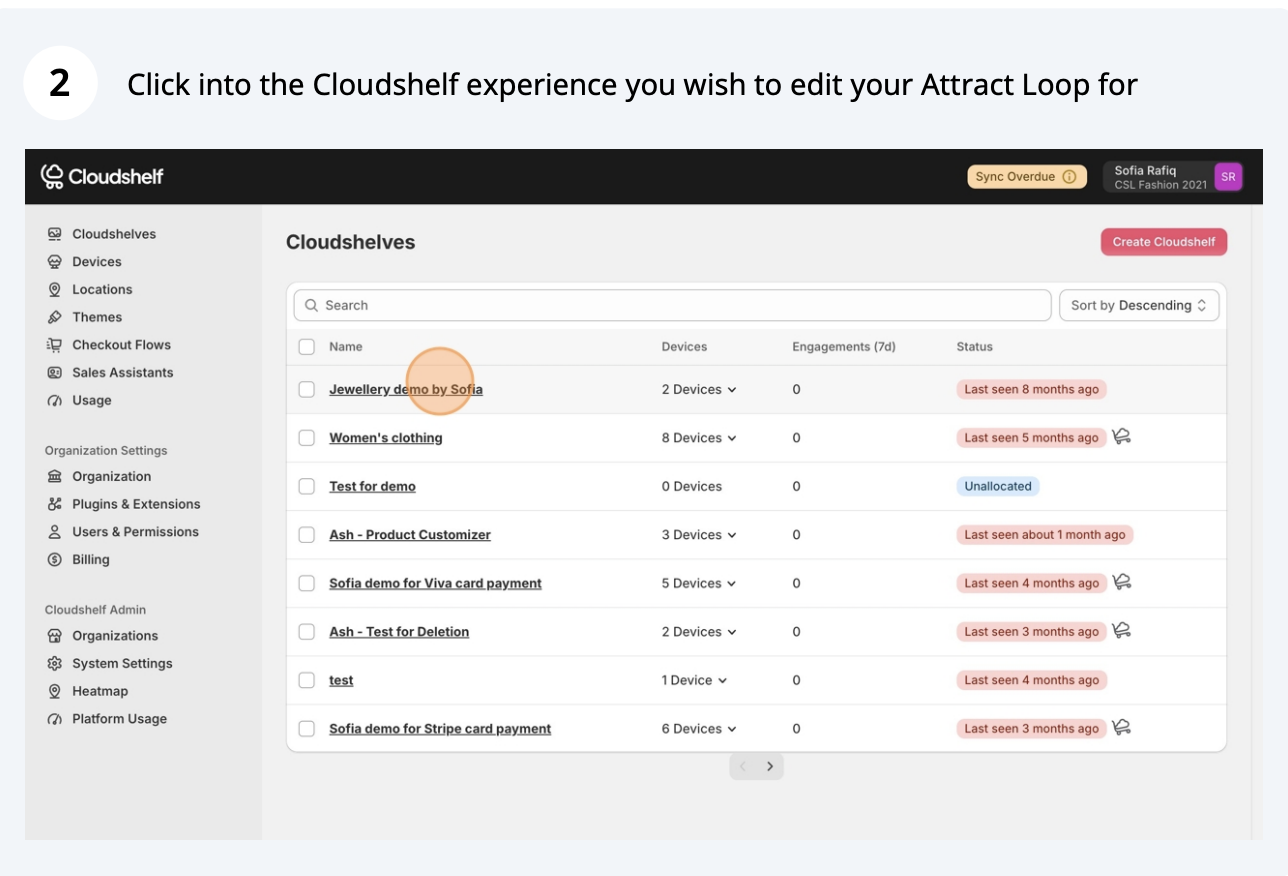Open Locations in the sidebar
This screenshot has width=1288, height=876.
tap(102, 290)
